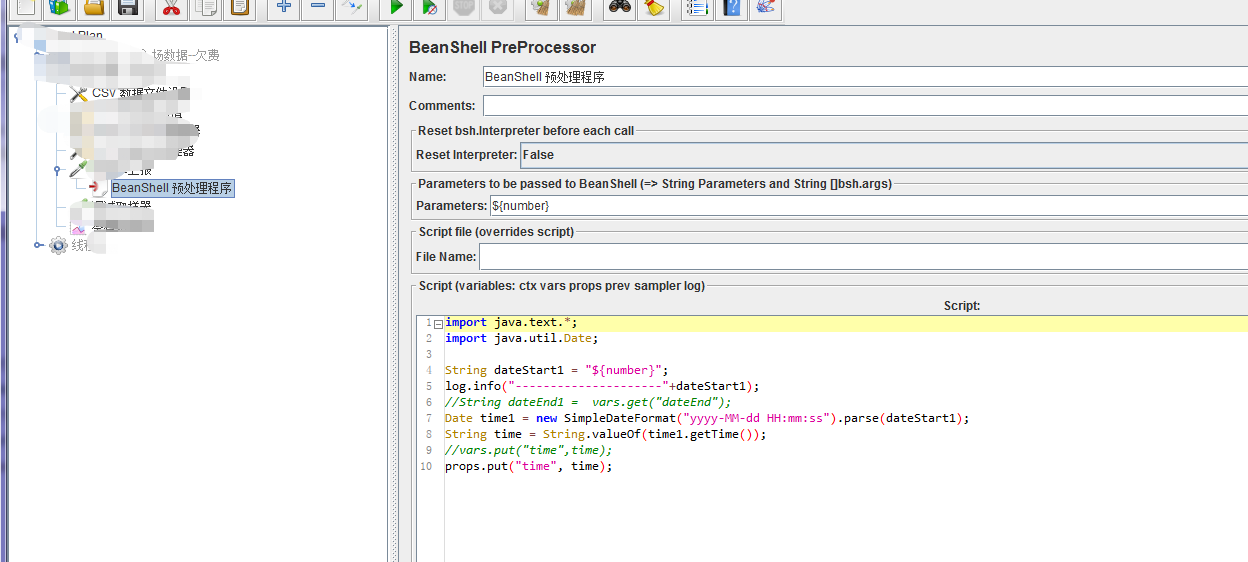Screen dimensions: 1248x562
Task: Open the Function Helper list icon
Action: click(697, 8)
